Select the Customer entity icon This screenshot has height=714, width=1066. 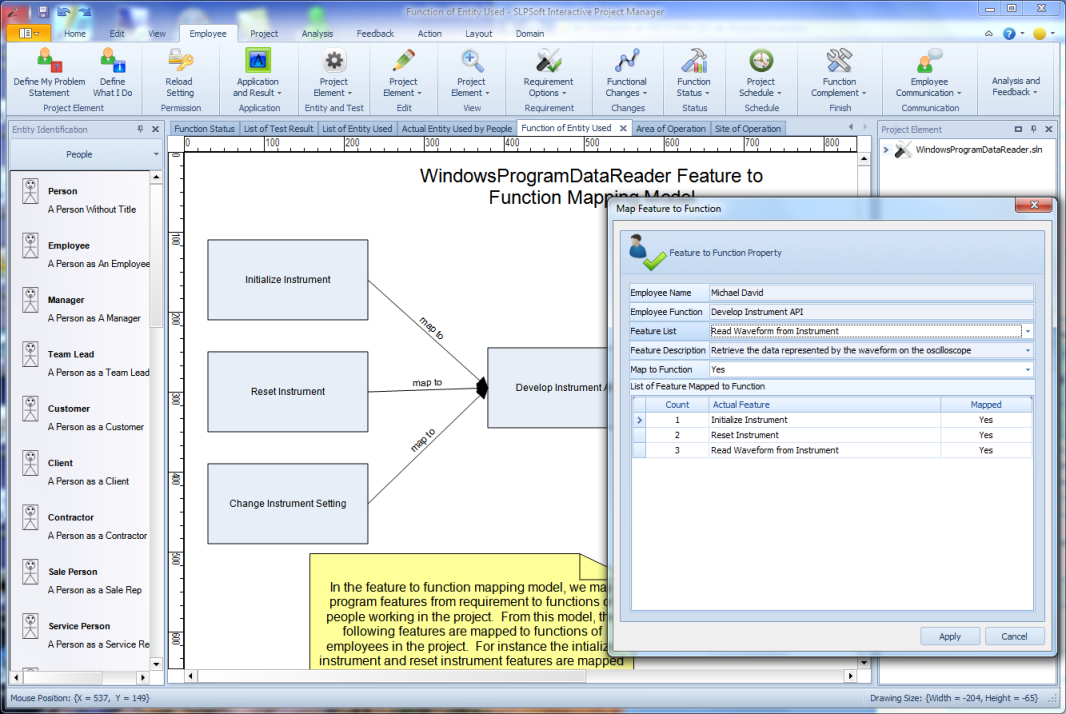(30, 409)
